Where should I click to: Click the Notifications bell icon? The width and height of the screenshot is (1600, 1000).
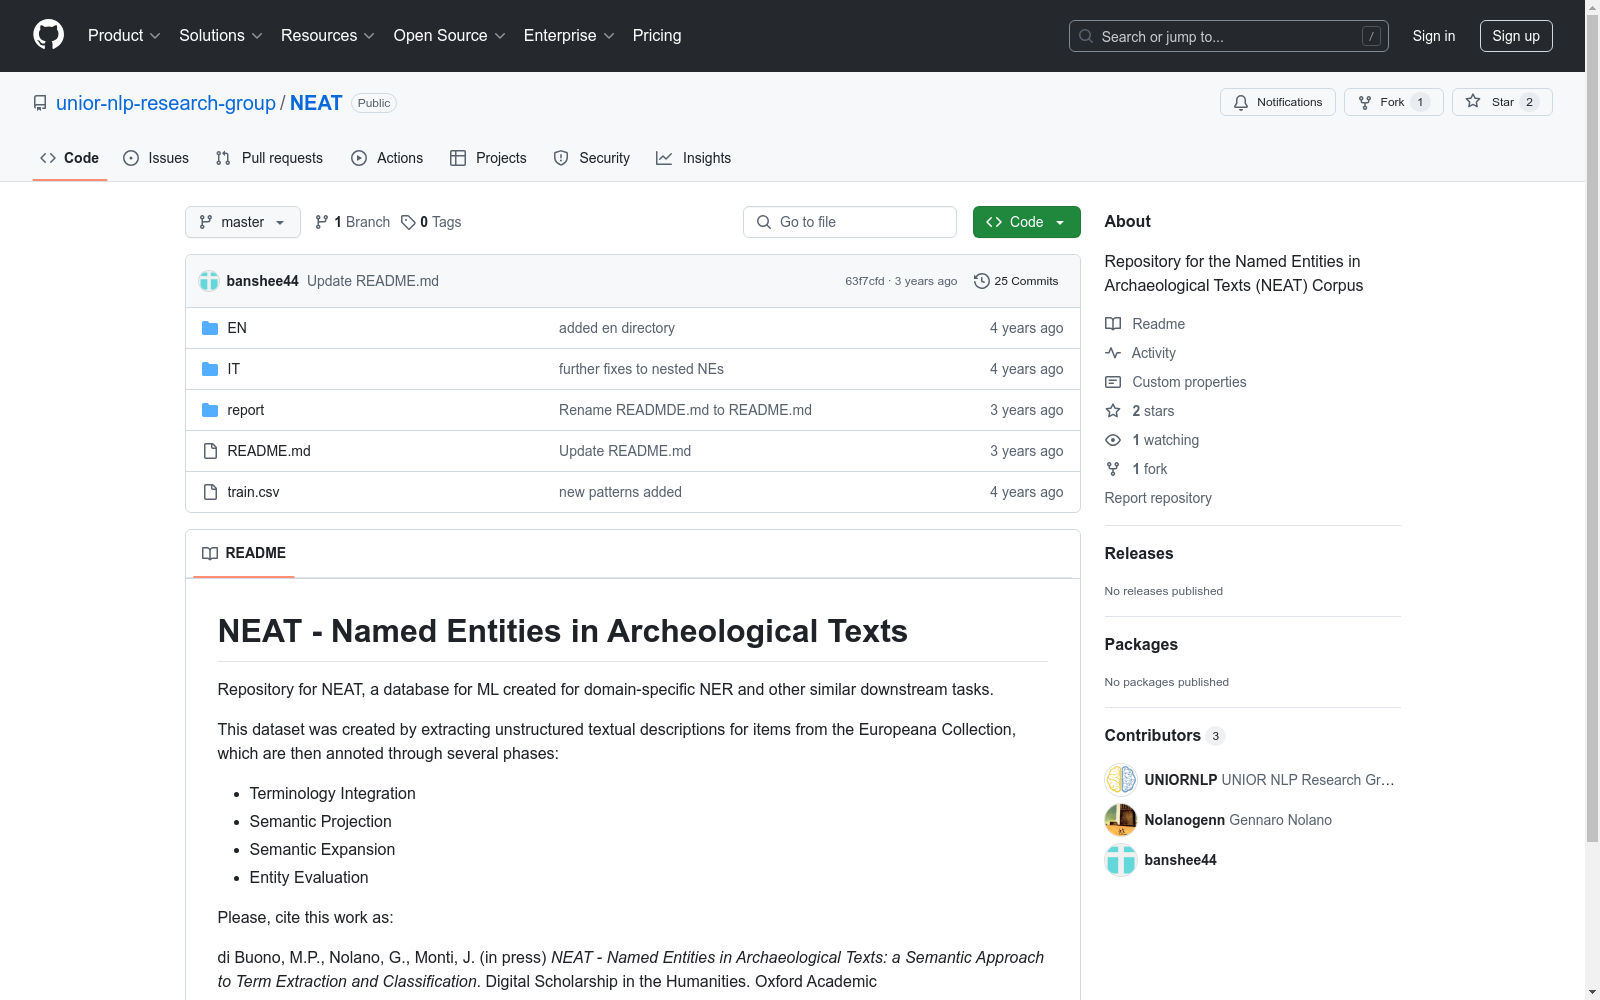point(1241,102)
